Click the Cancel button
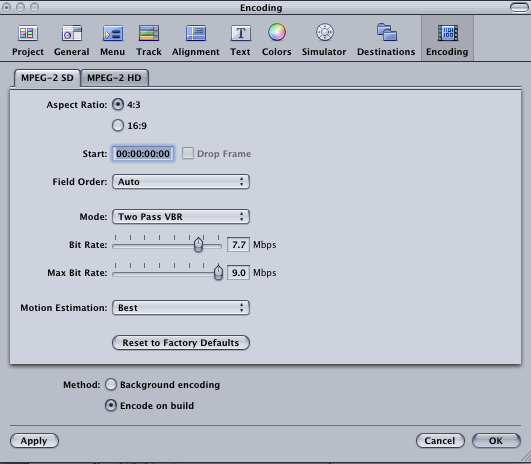The width and height of the screenshot is (531, 464). (440, 441)
